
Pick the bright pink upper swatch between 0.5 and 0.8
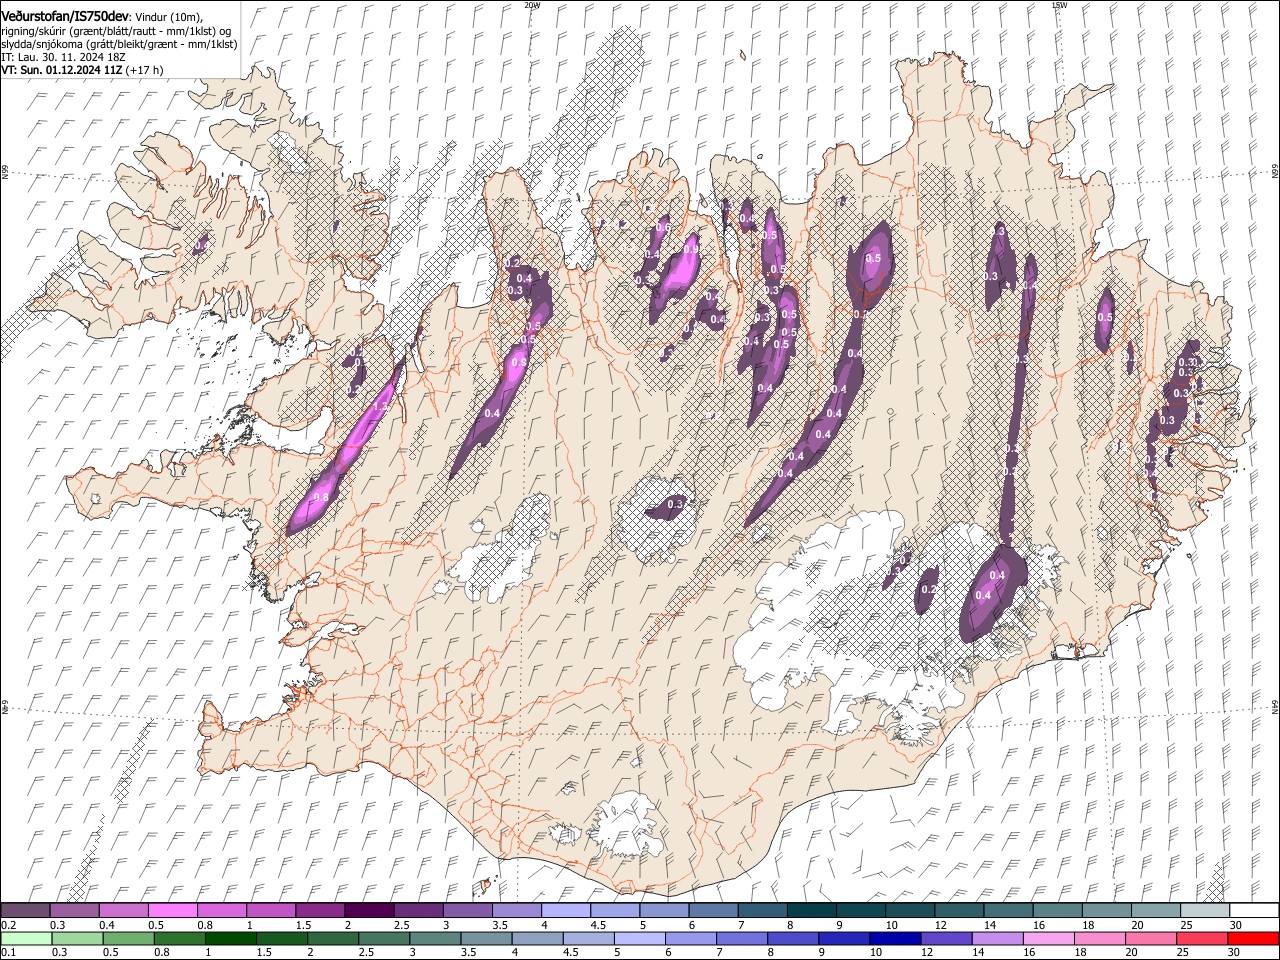point(172,911)
